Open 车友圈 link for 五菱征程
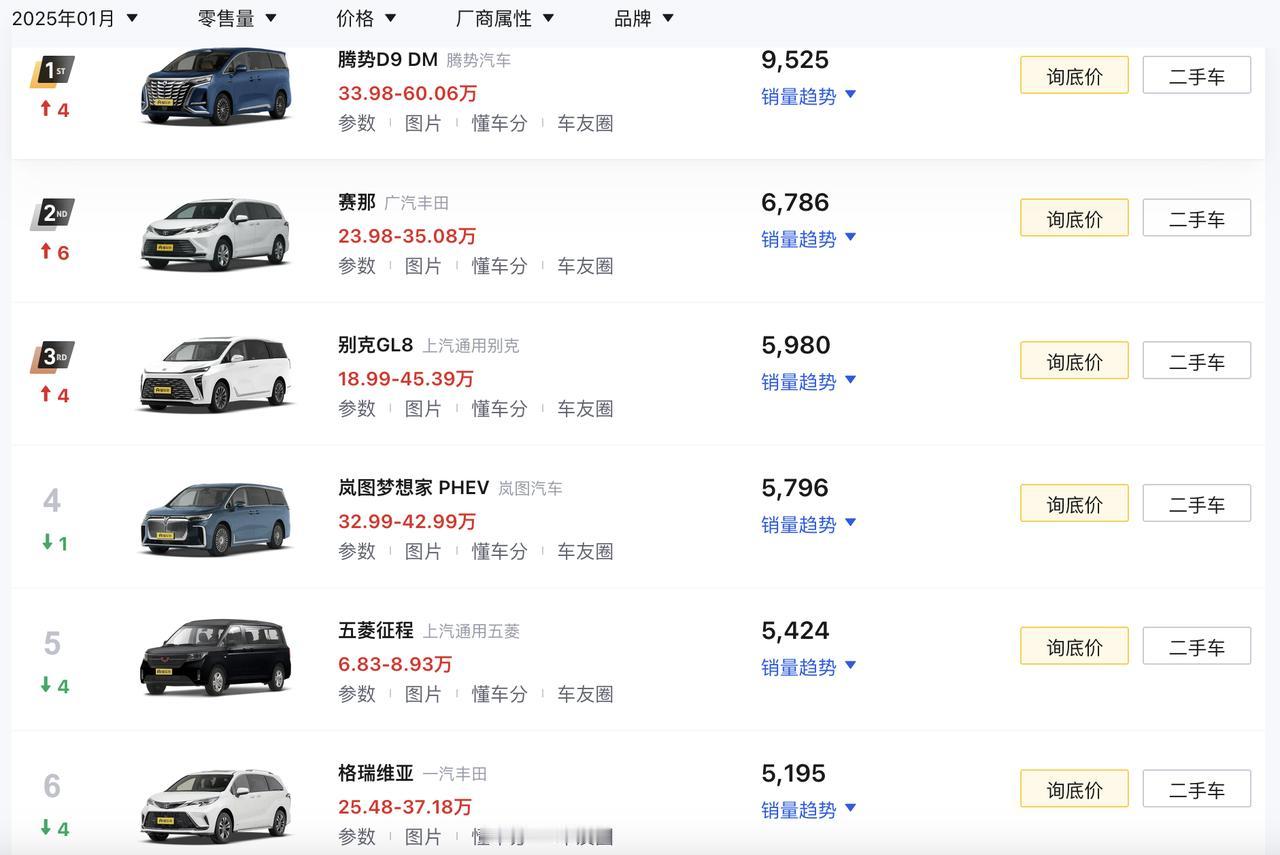Image resolution: width=1280 pixels, height=855 pixels. (x=585, y=694)
